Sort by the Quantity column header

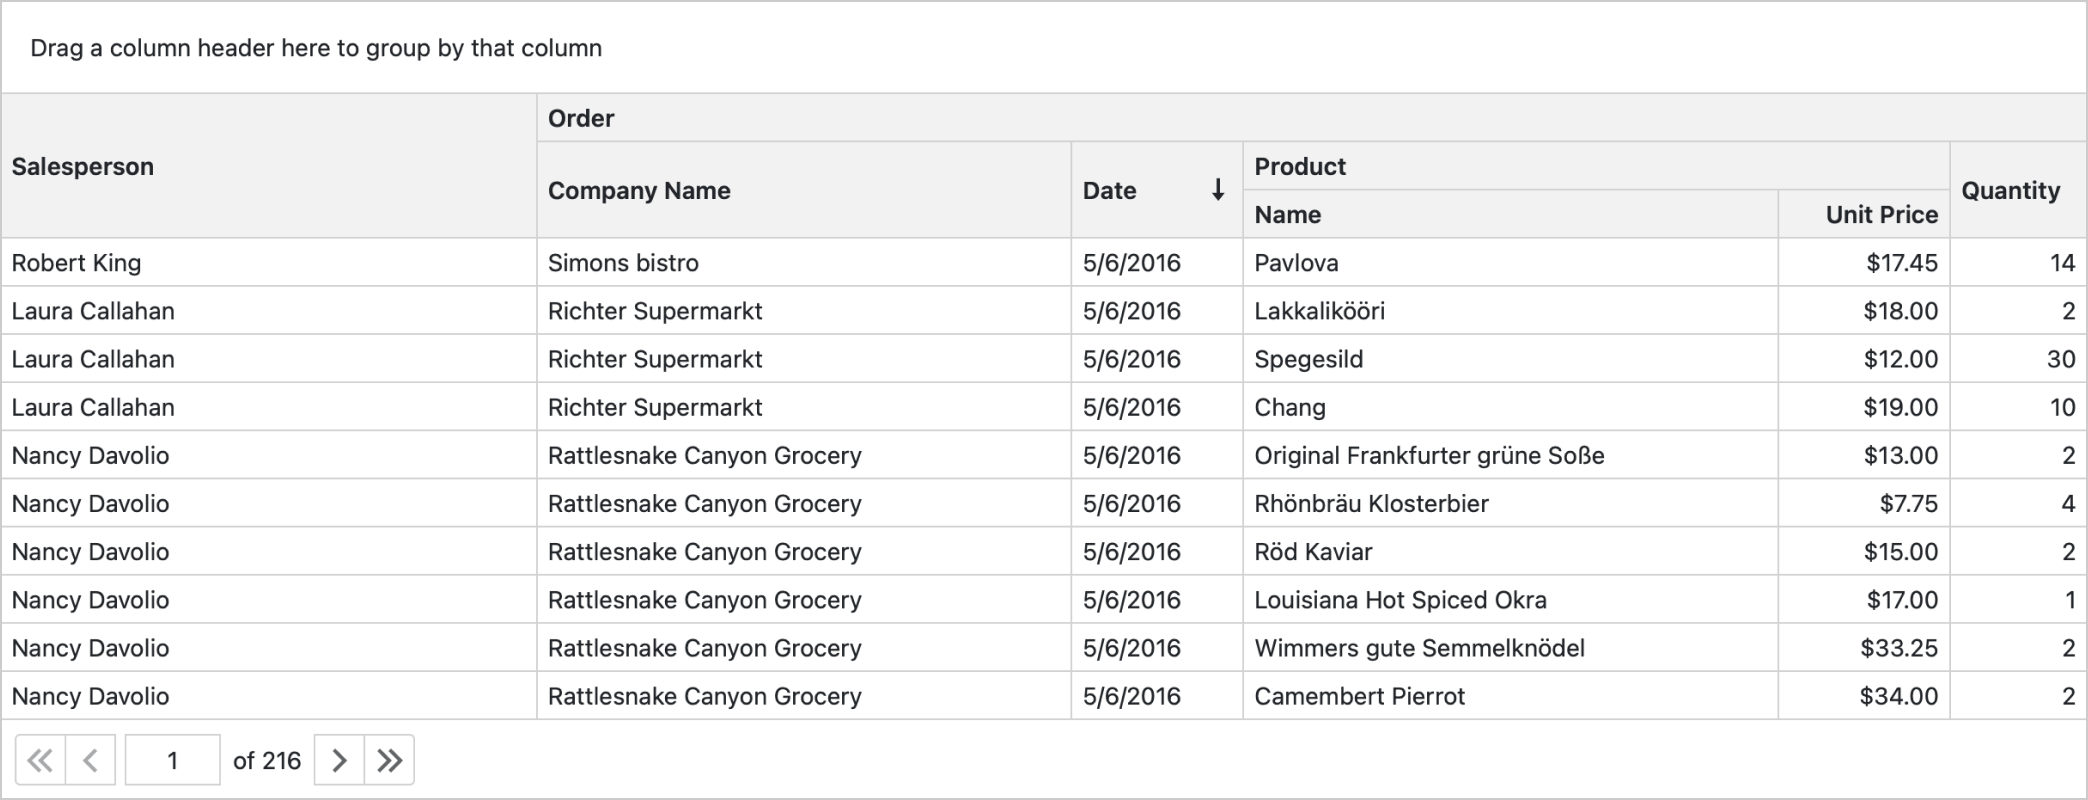[2010, 190]
